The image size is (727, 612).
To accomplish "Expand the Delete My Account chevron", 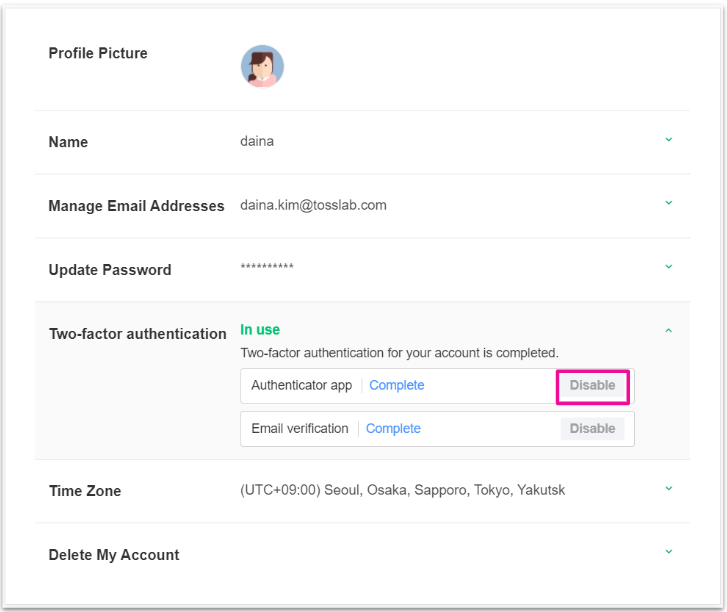I will pos(669,552).
